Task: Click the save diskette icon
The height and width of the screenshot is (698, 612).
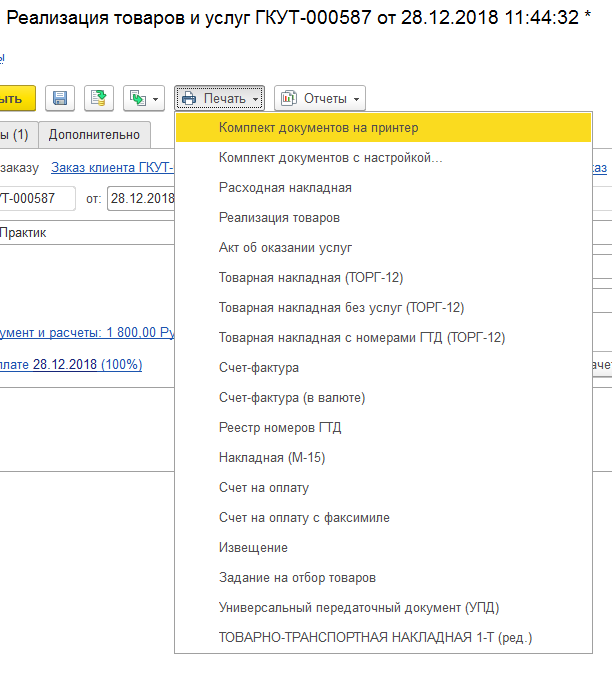Action: 60,98
